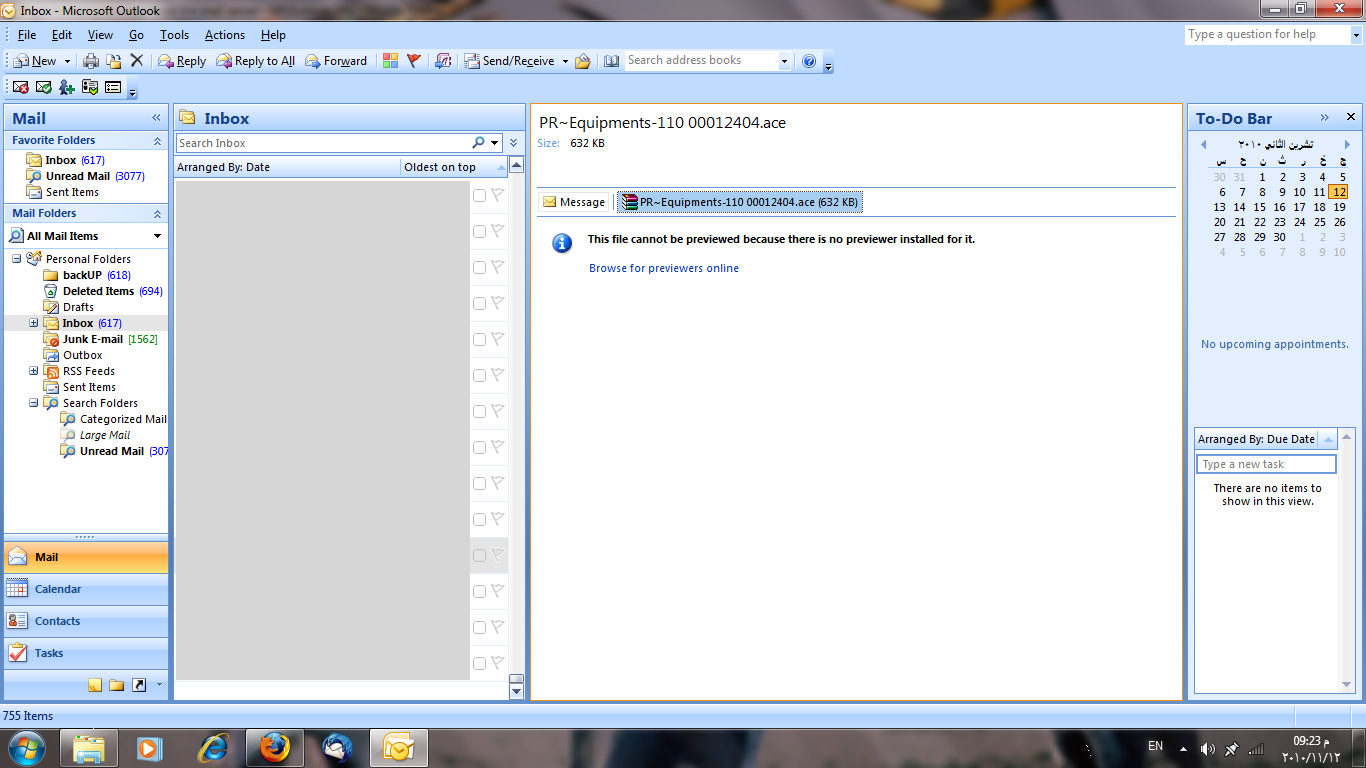Screen dimensions: 1366x768
Task: Click the Delete (X) toolbar icon
Action: click(x=137, y=61)
